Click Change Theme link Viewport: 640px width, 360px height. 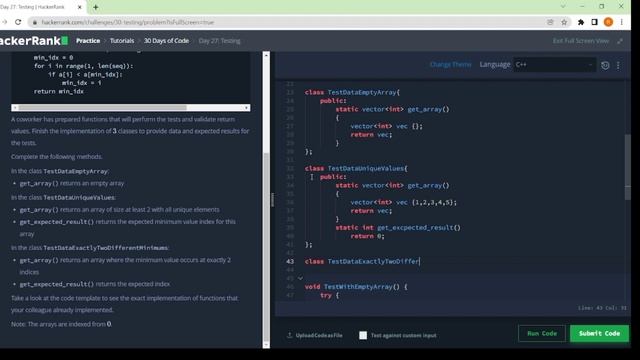451,64
